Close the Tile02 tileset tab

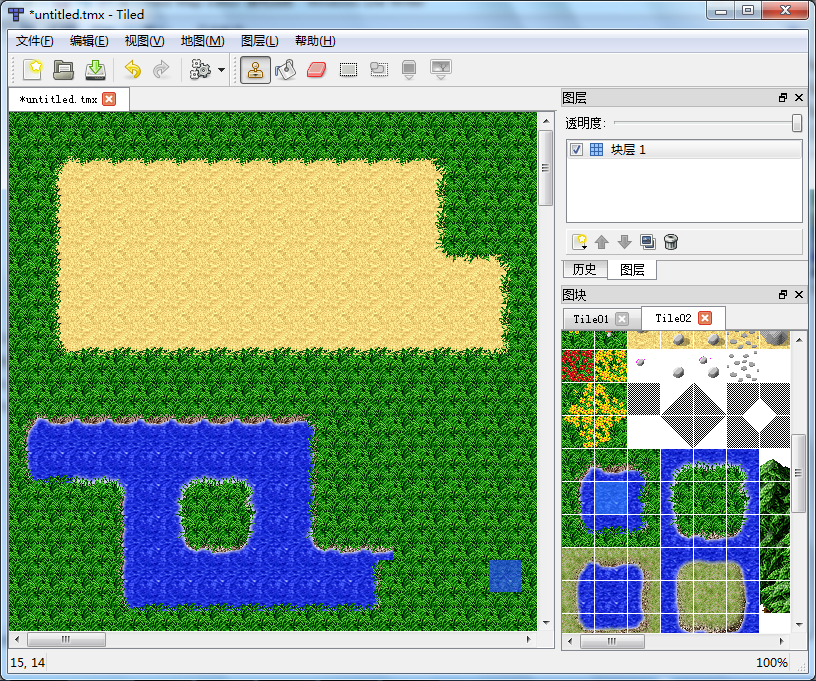pos(705,318)
